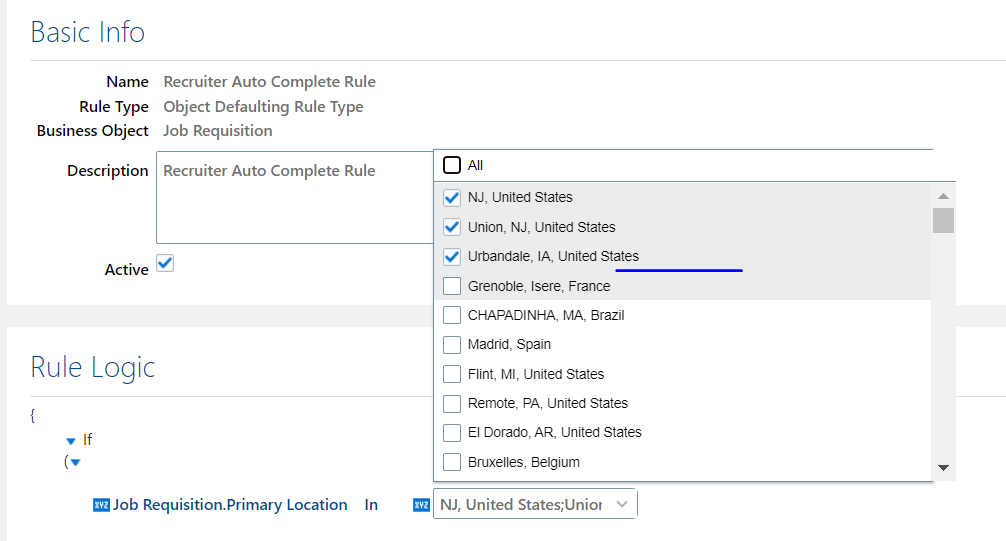The width and height of the screenshot is (1006, 541).
Task: Click Job Requisition business object value
Action: [x=217, y=131]
